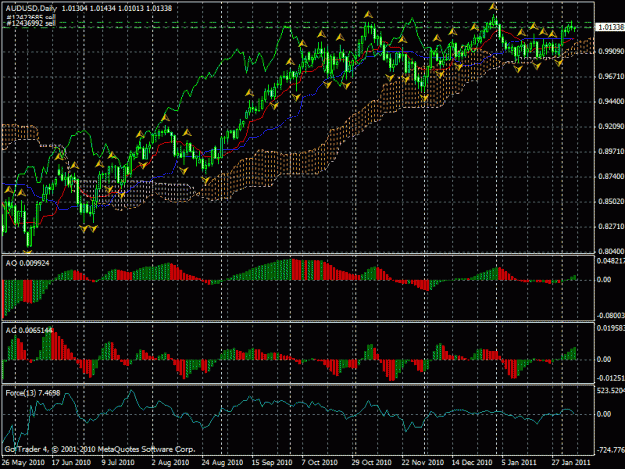Click the 5 Jan 2011 date label
The height and width of the screenshot is (469, 625).
point(519,463)
